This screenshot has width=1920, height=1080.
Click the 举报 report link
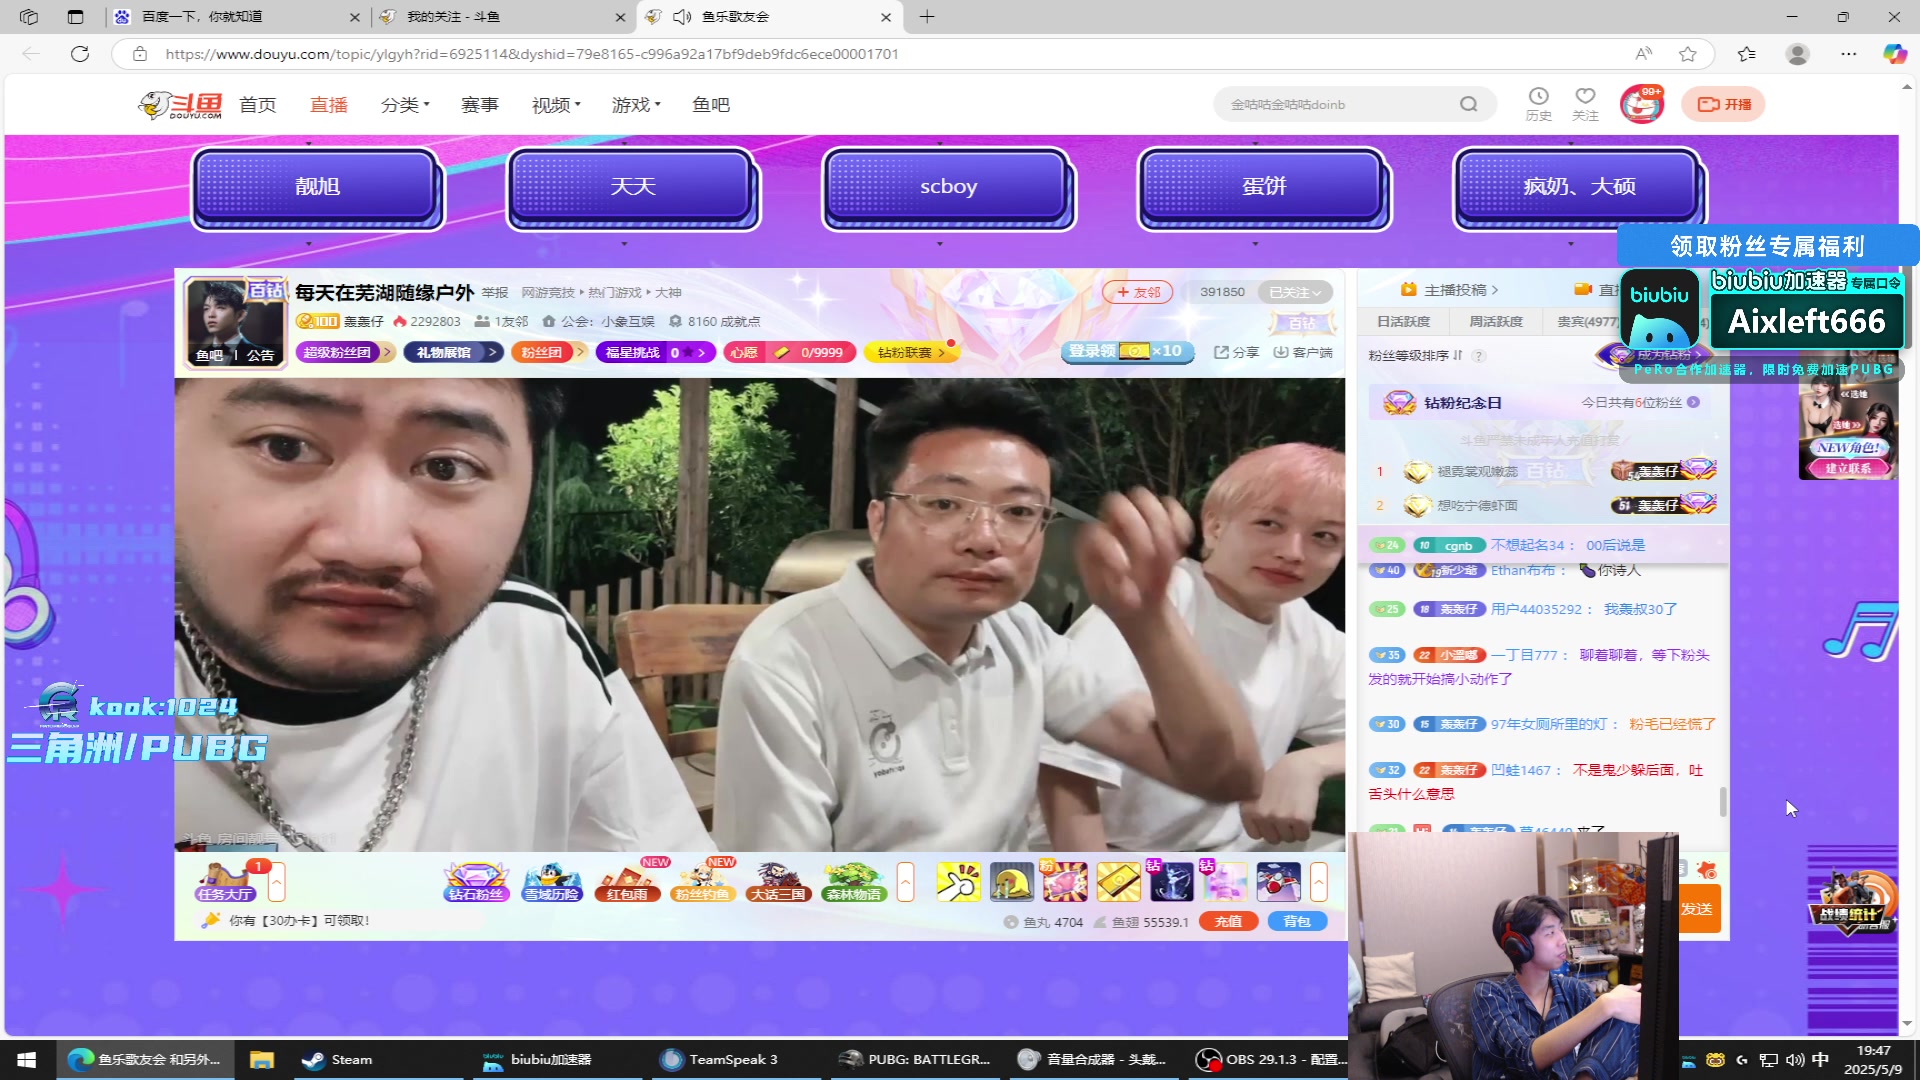point(495,293)
